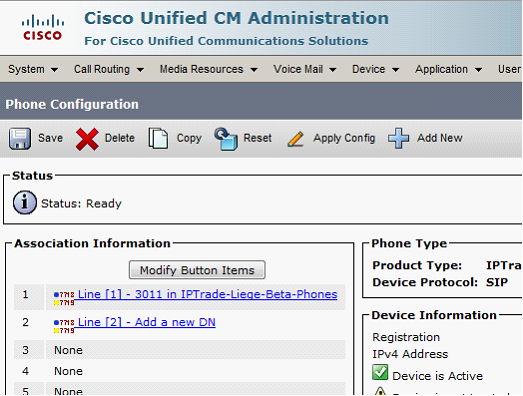Viewport: 523px width, 396px height.
Task: Open the Voice Mail menu
Action: (x=305, y=69)
